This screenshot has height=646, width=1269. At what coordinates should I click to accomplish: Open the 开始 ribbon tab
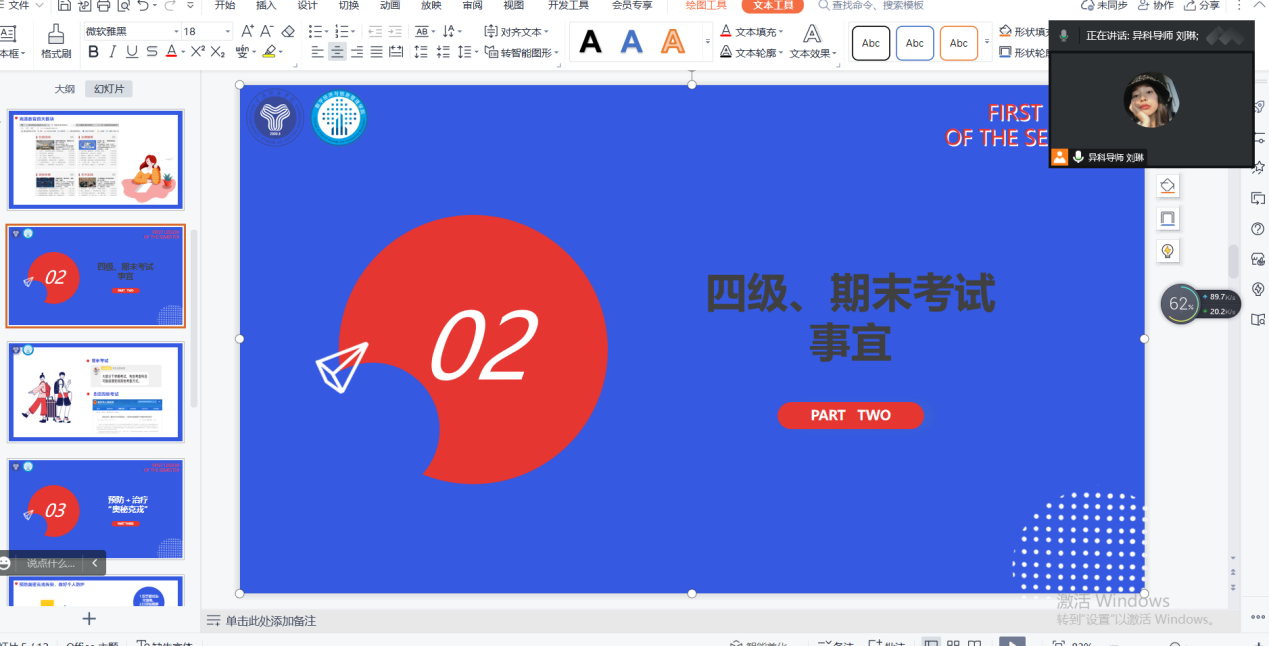tap(225, 5)
